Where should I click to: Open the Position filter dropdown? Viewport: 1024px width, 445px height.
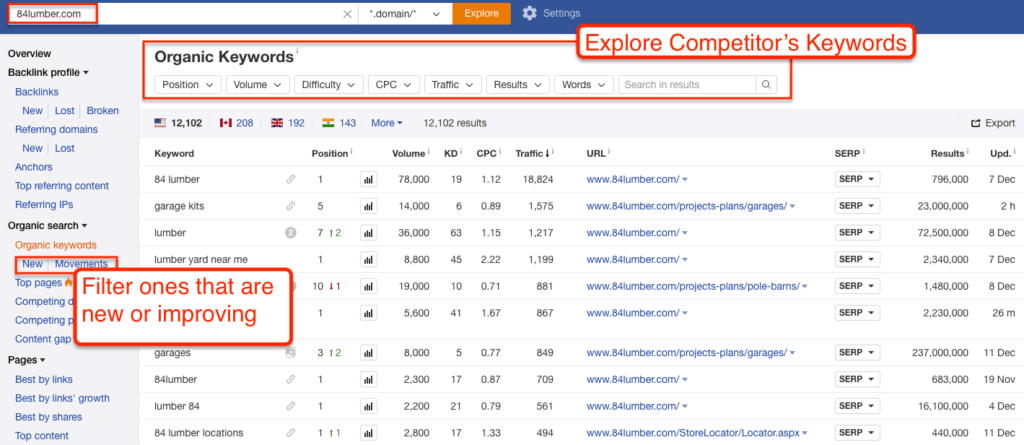tap(188, 84)
